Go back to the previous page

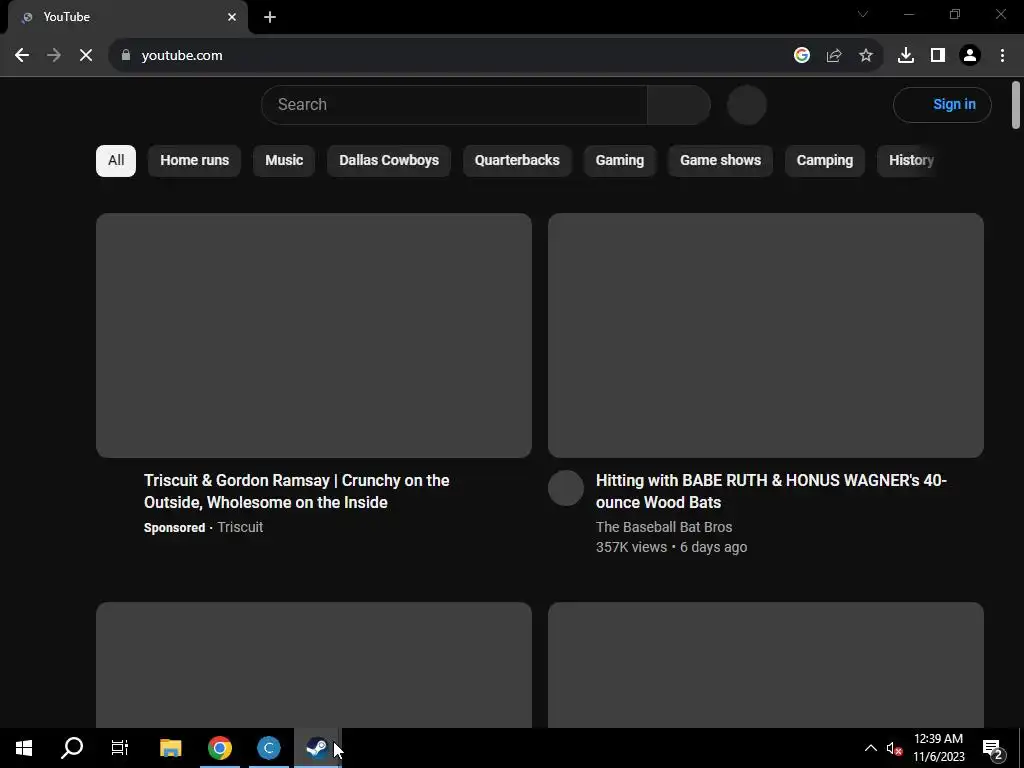(22, 56)
